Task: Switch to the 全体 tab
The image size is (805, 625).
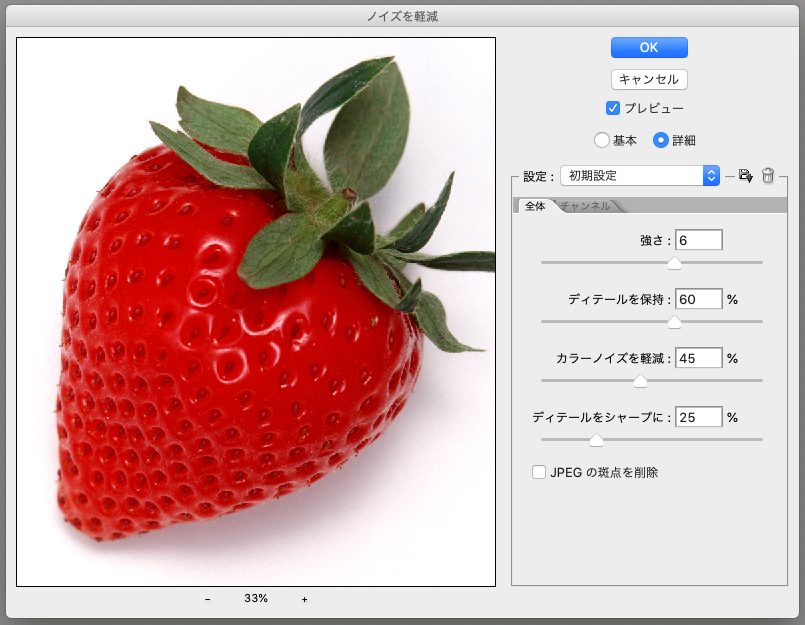Action: [534, 206]
